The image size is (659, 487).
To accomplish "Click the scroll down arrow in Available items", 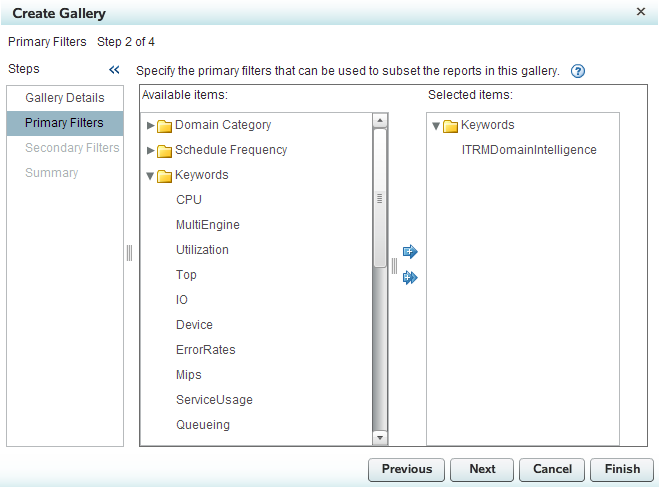I will [380, 438].
